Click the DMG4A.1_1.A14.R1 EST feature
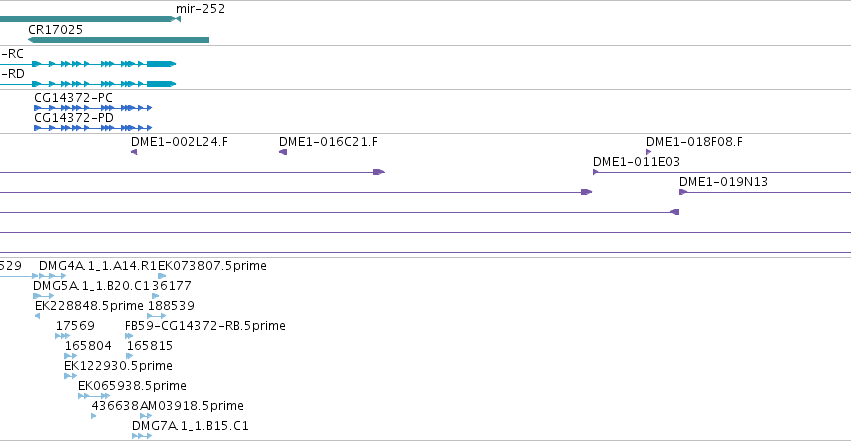The width and height of the screenshot is (851, 441). click(x=53, y=276)
